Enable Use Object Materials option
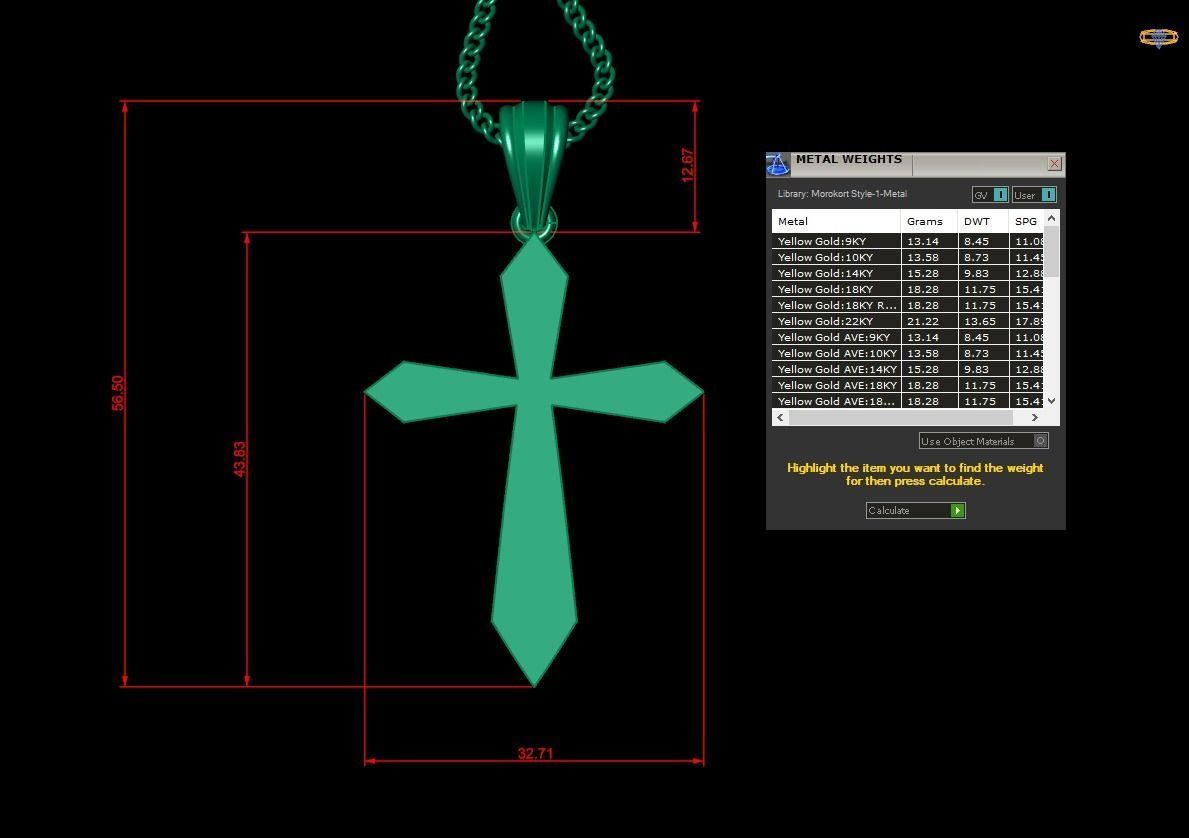The image size is (1189, 838). click(984, 441)
